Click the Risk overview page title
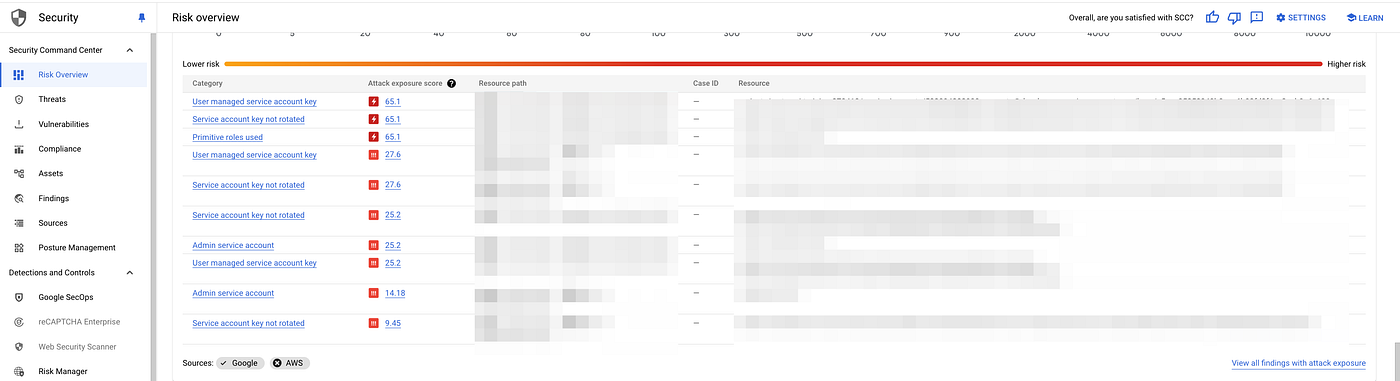The width and height of the screenshot is (1400, 381). click(x=205, y=18)
